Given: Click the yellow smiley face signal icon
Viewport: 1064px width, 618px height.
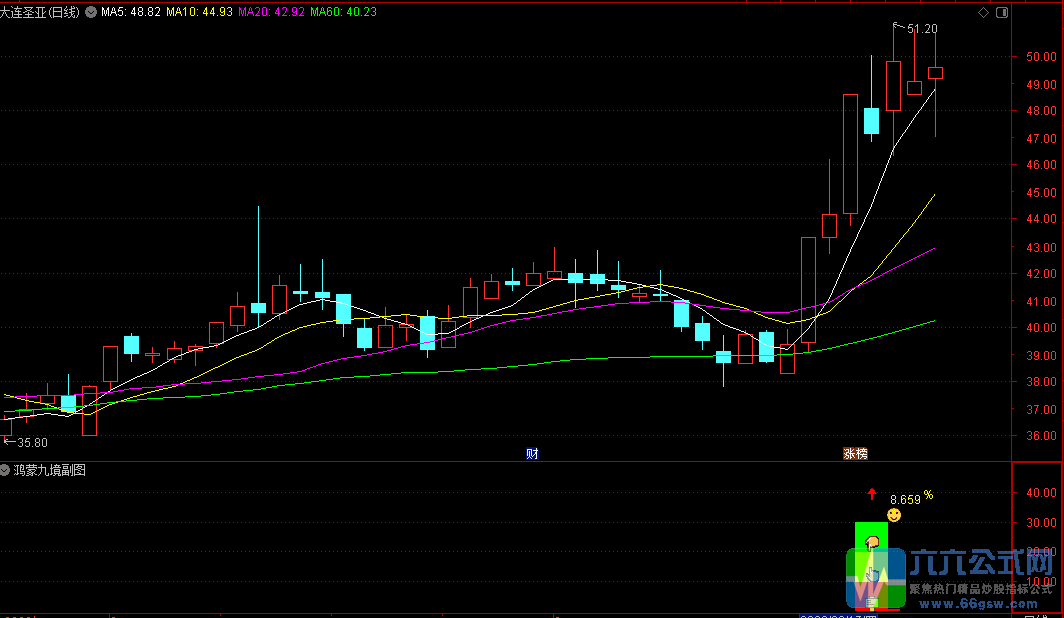Looking at the screenshot, I should pyautogui.click(x=894, y=516).
